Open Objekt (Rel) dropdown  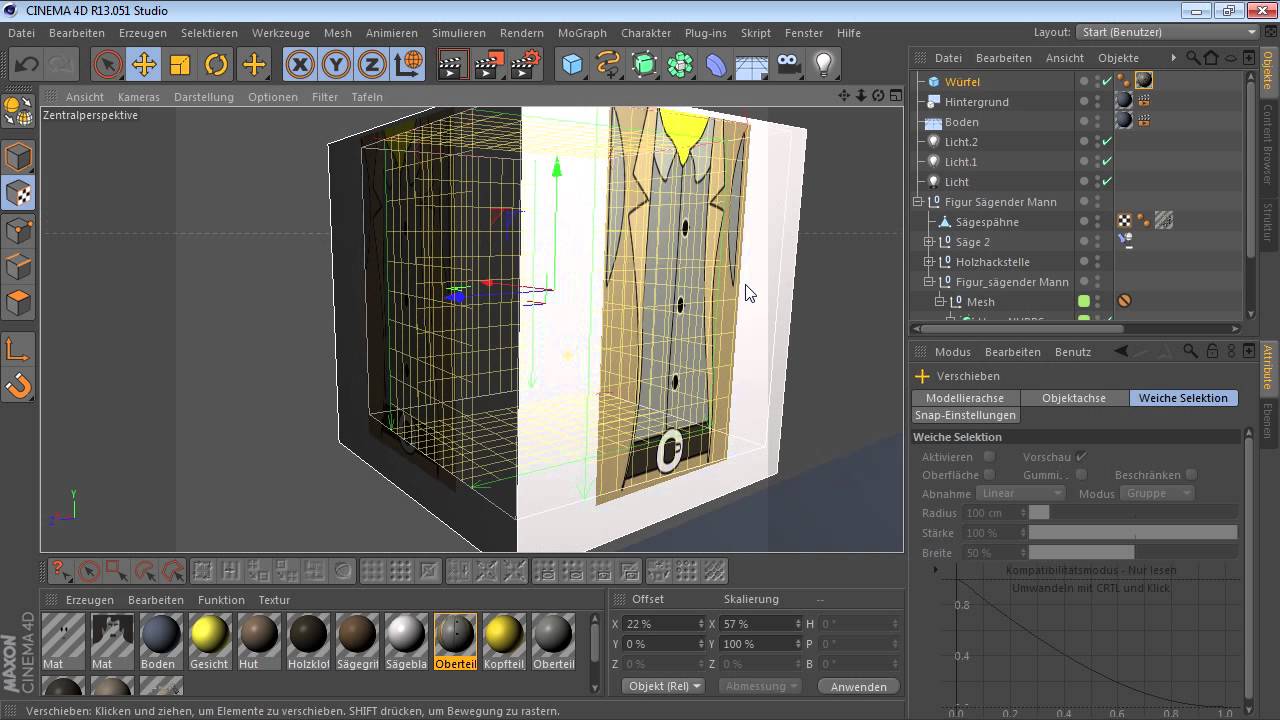[664, 686]
